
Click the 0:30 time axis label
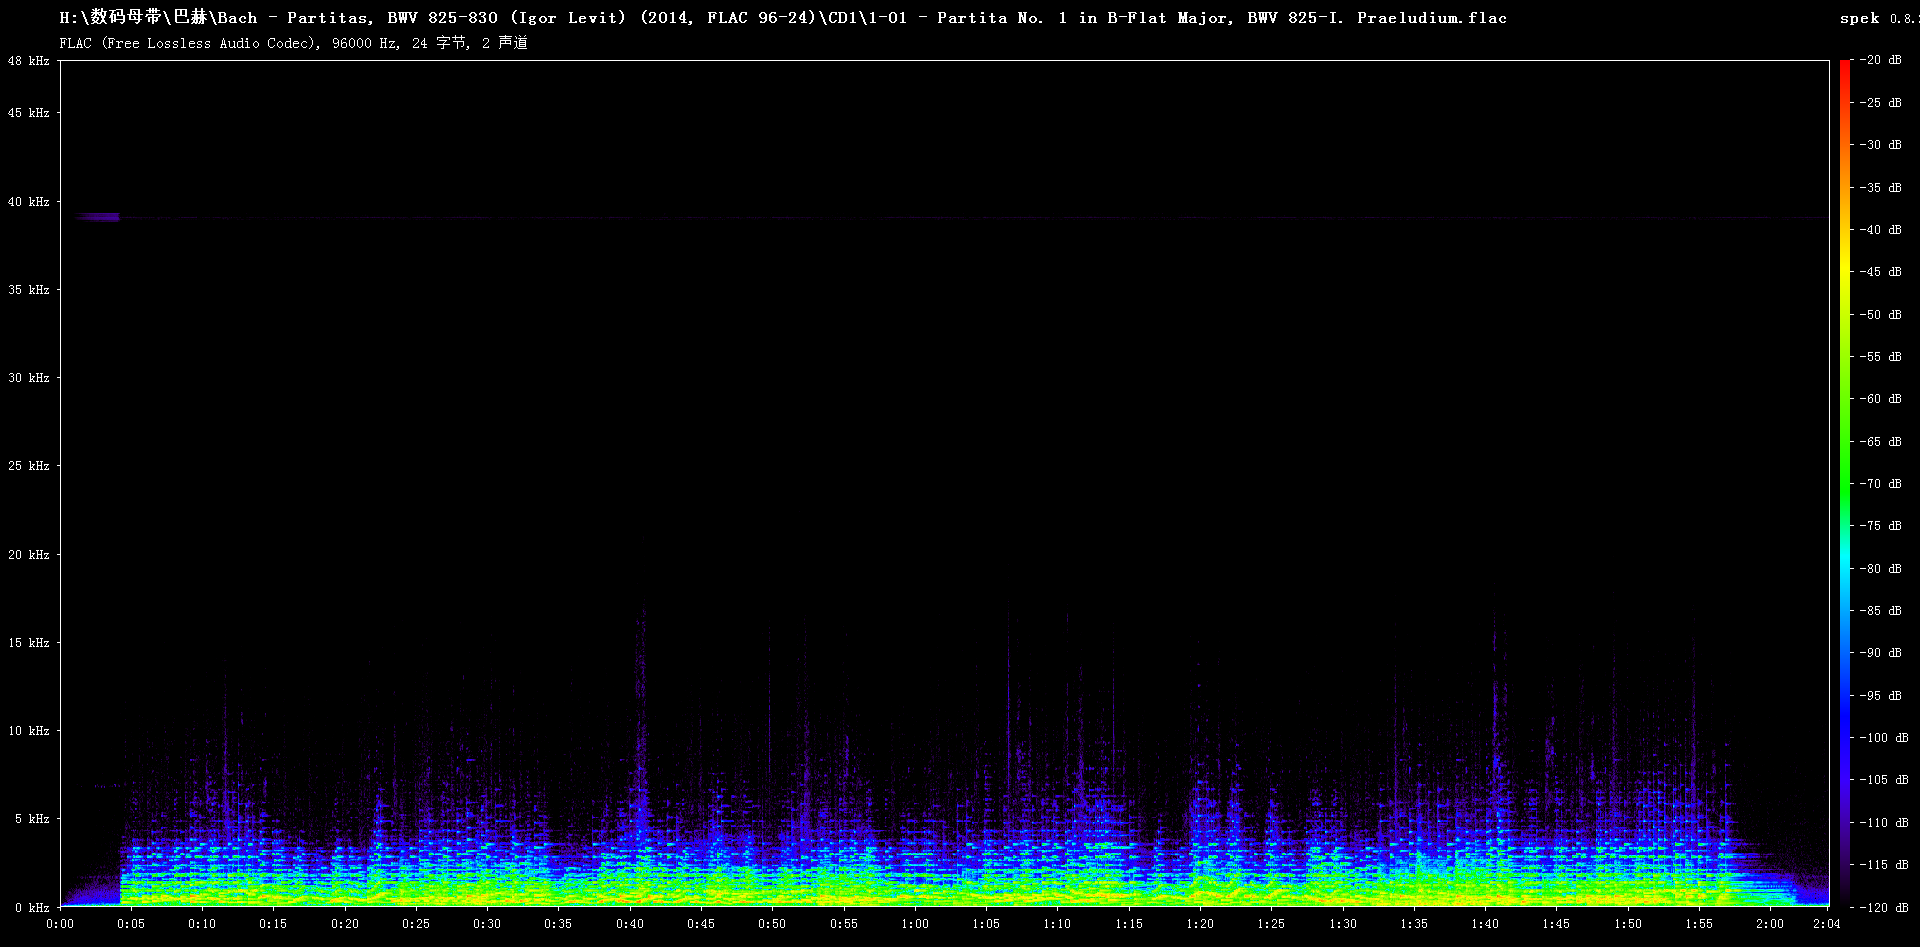(487, 924)
